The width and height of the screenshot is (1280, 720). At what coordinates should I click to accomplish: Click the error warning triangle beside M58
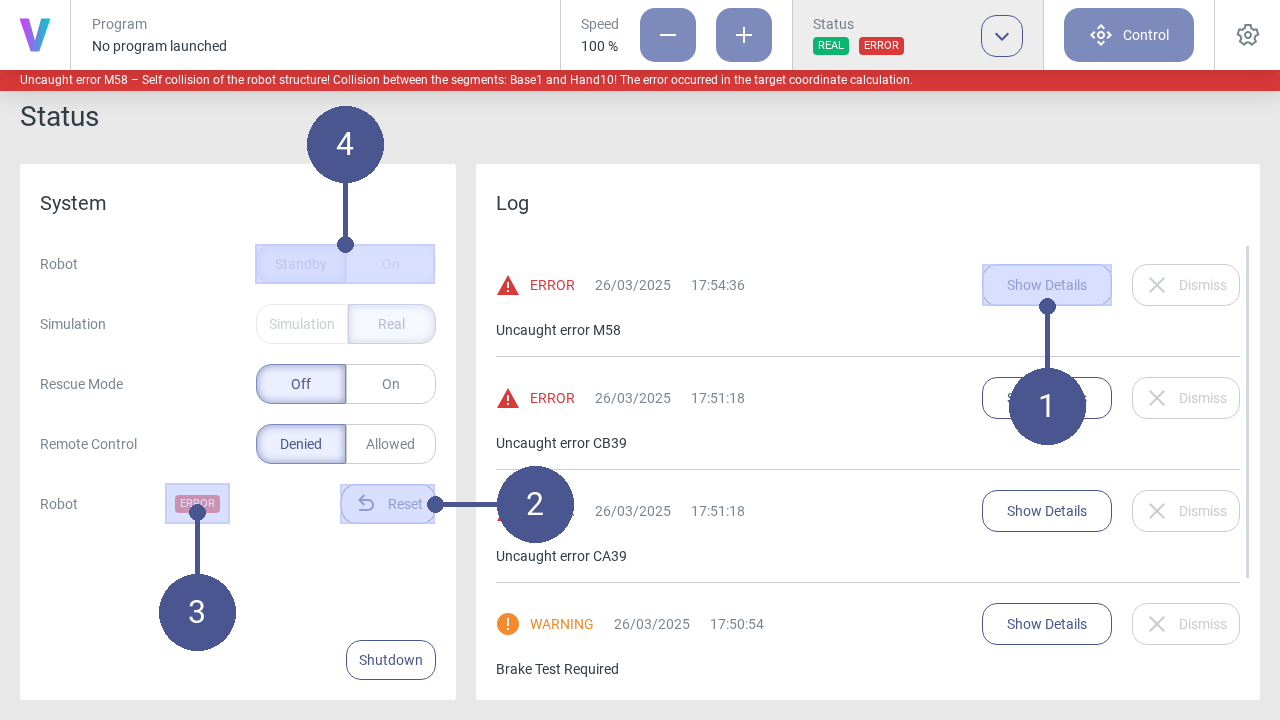pyautogui.click(x=507, y=285)
